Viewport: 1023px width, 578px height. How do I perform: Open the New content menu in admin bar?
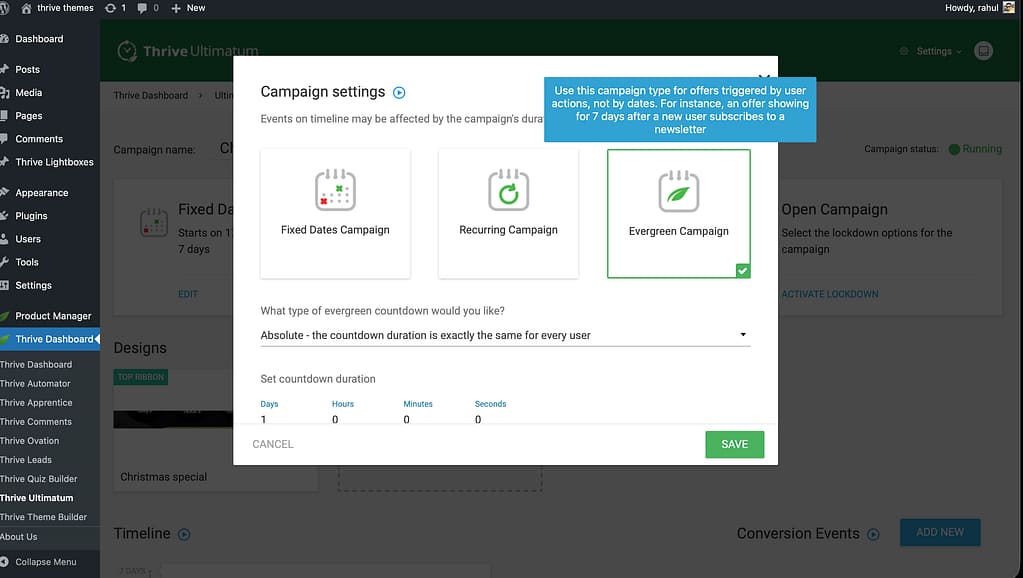pos(188,8)
